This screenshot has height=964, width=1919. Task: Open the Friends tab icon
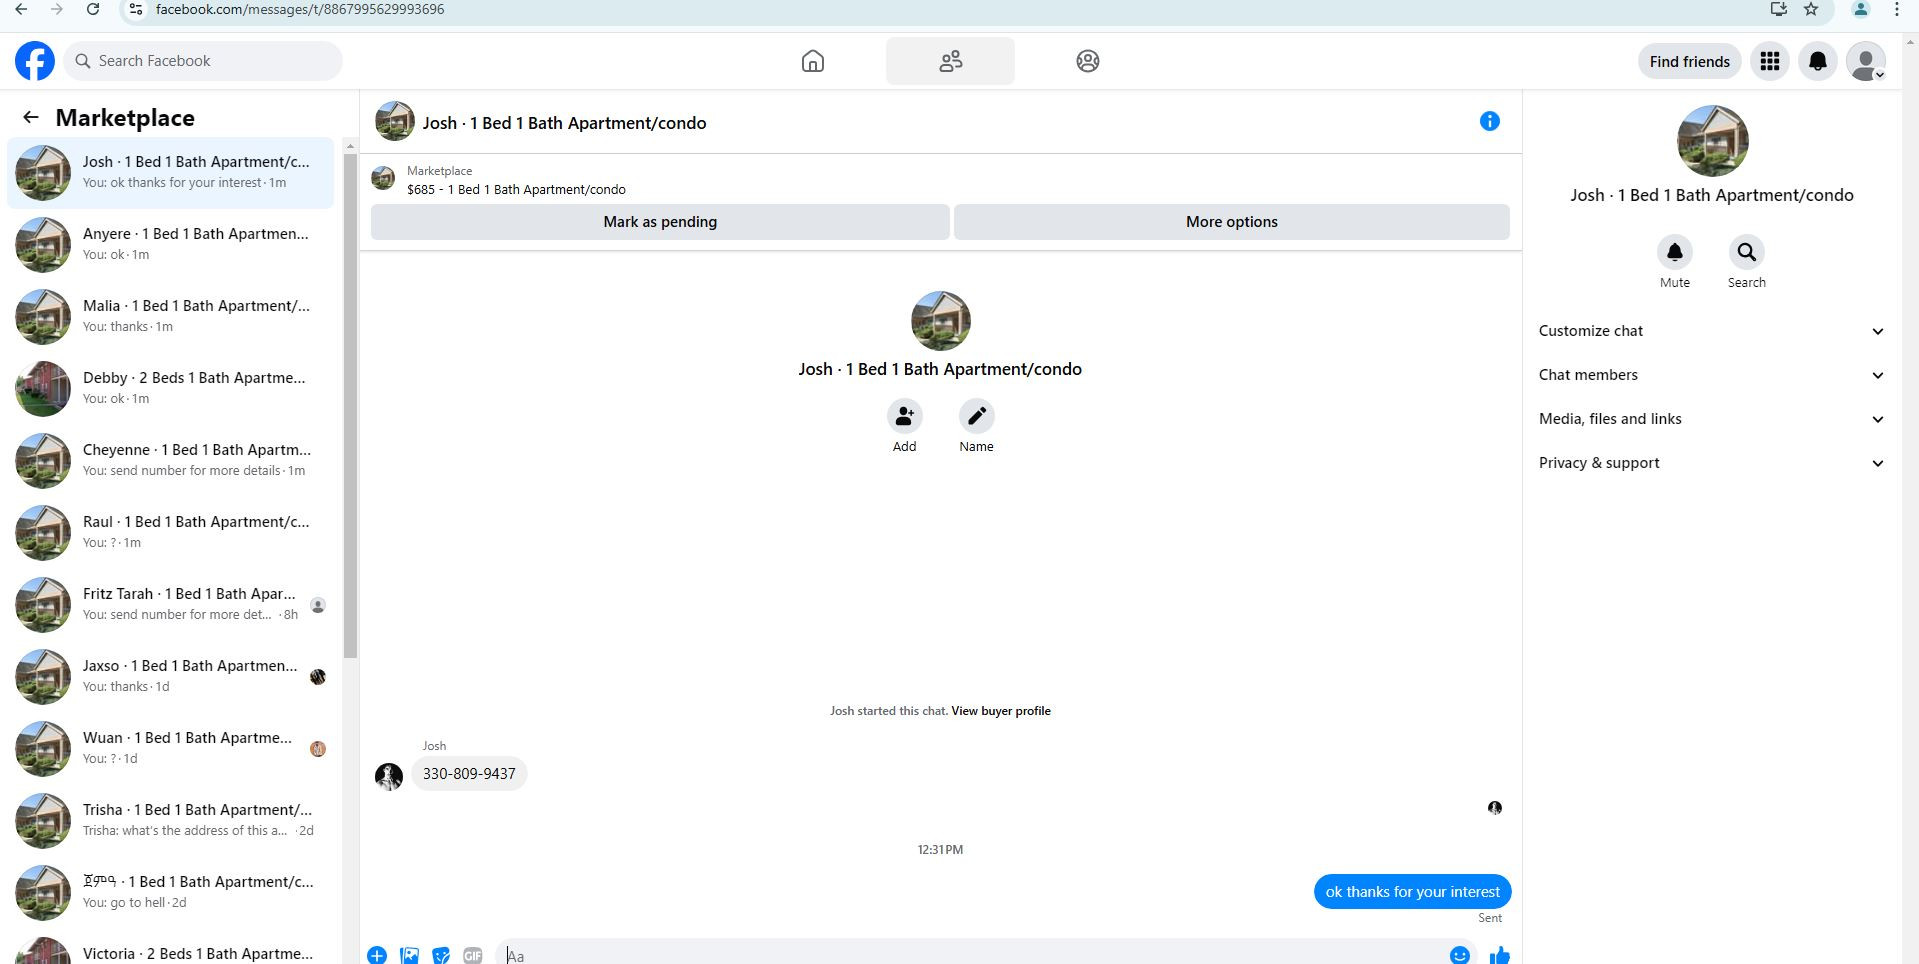950,61
